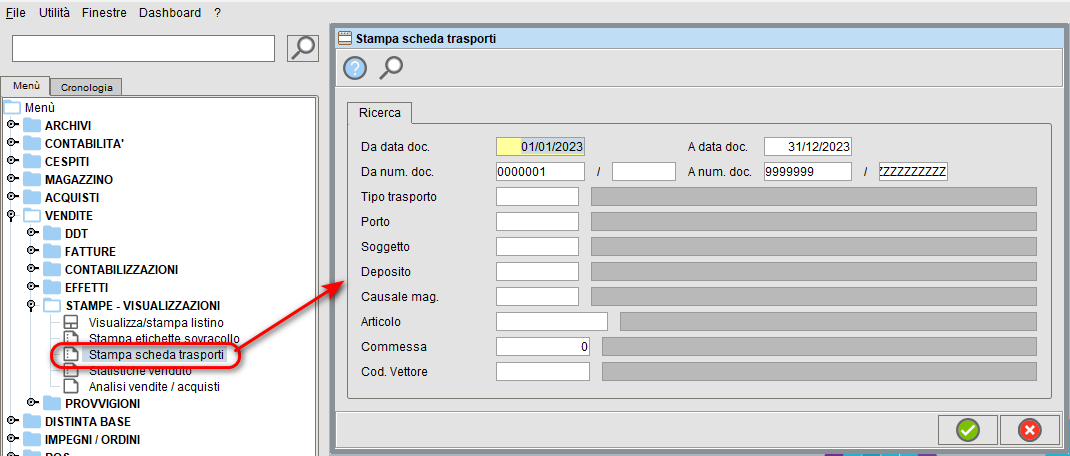Collapse the VENDITE tree node

point(12,216)
